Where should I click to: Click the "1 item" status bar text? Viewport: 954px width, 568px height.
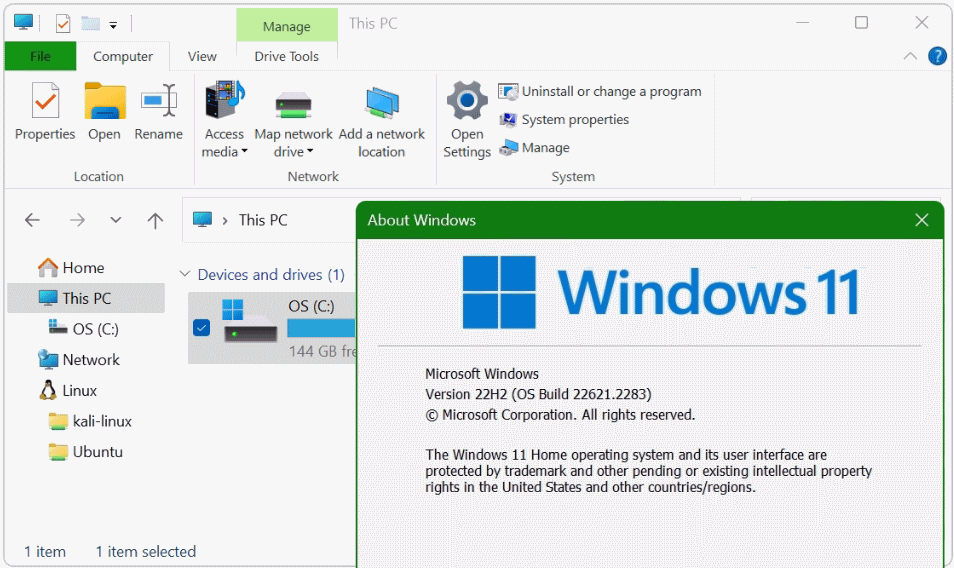coord(45,552)
